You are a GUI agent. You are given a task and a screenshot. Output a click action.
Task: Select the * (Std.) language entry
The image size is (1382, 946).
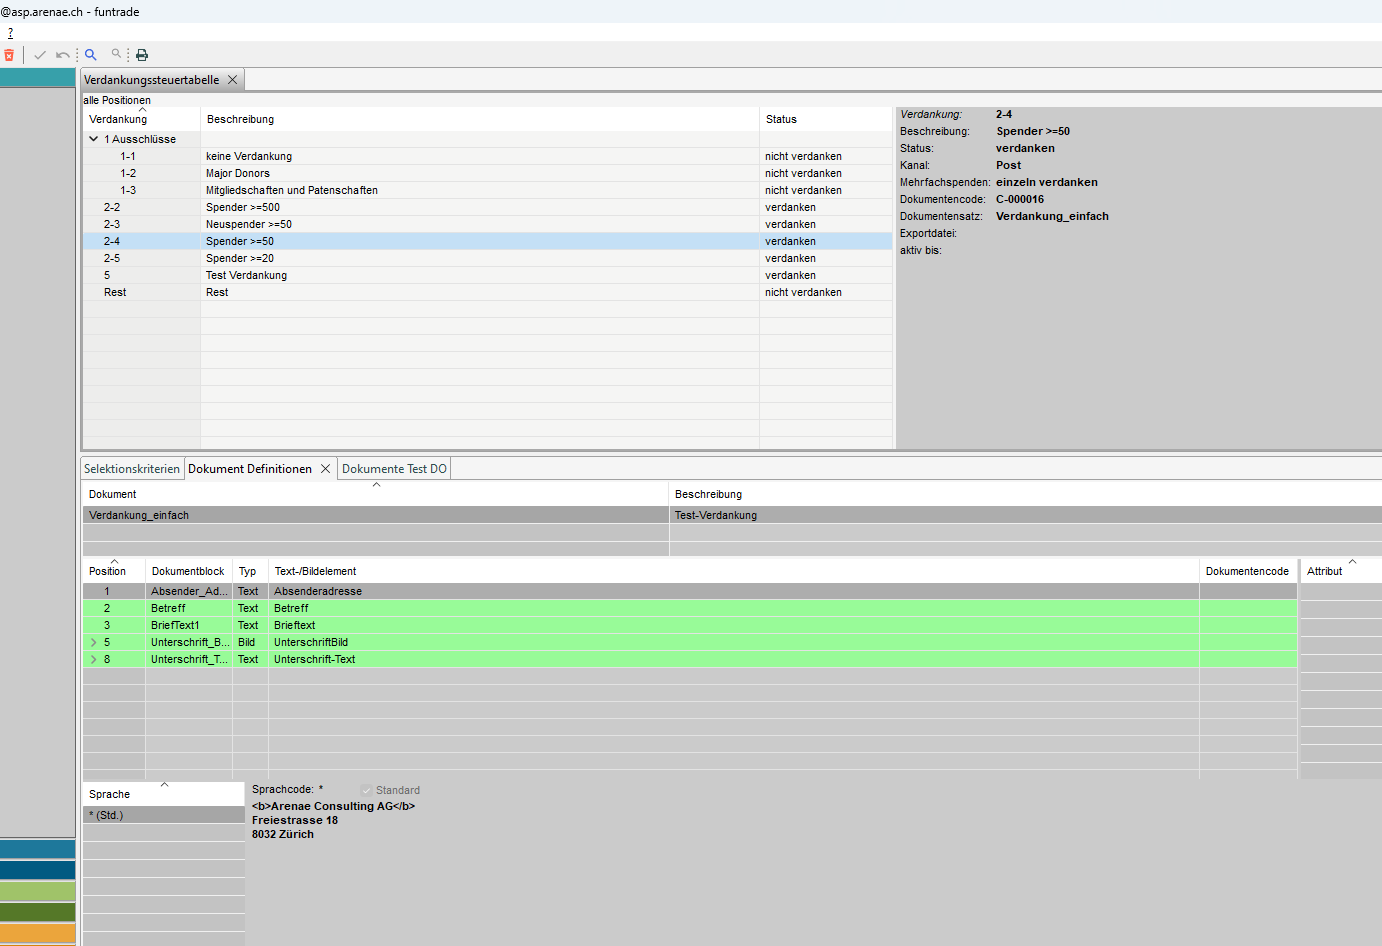106,816
